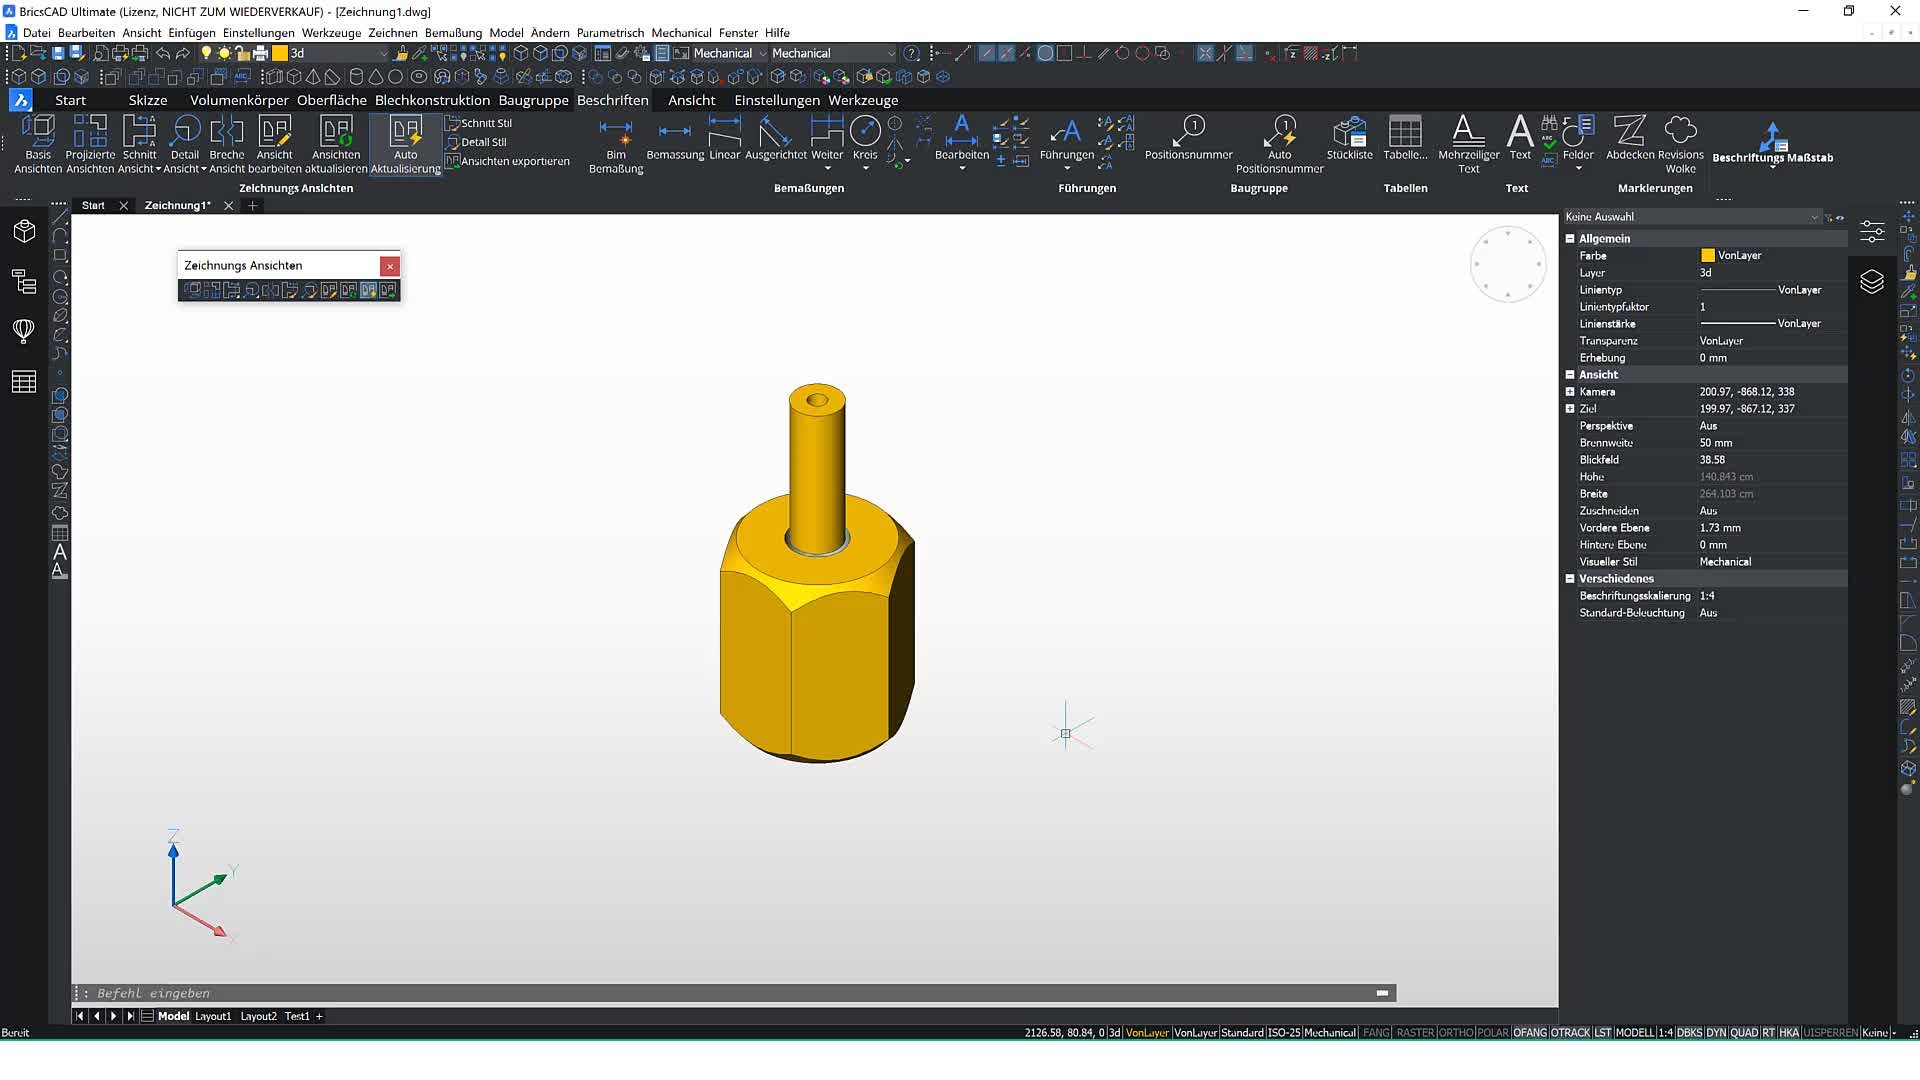
Task: Click the view navigation compass circle
Action: (x=1508, y=265)
